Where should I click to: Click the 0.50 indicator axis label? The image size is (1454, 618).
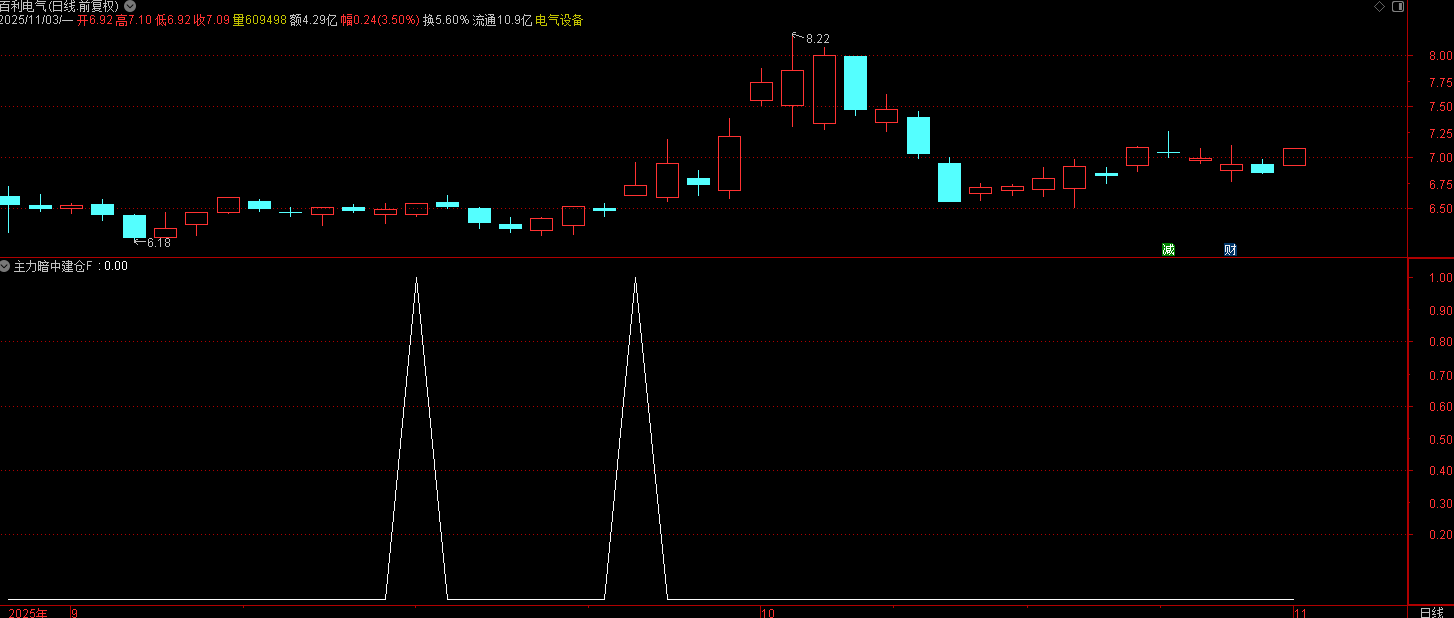pos(1440,439)
